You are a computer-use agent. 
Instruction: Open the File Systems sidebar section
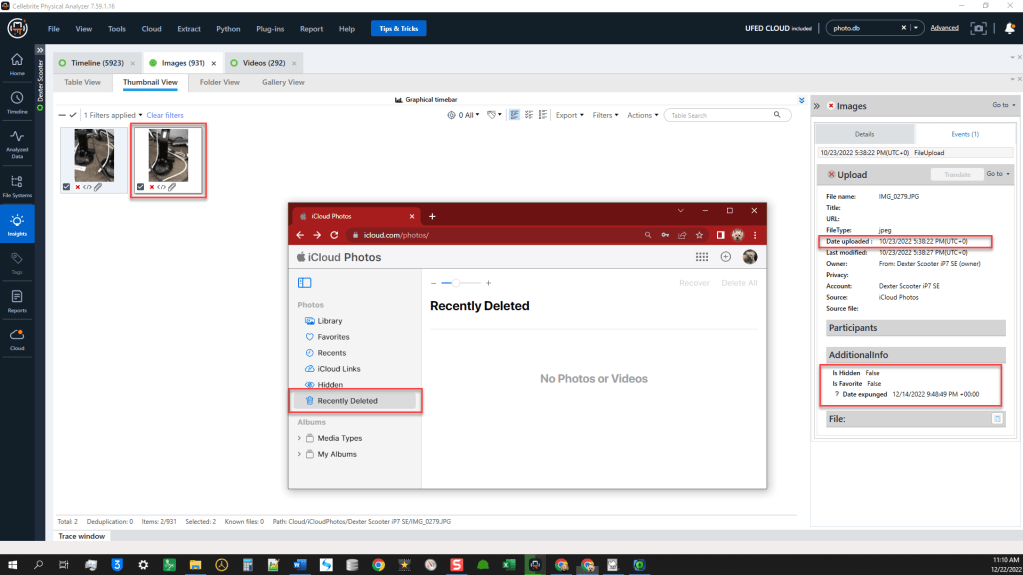pyautogui.click(x=17, y=184)
